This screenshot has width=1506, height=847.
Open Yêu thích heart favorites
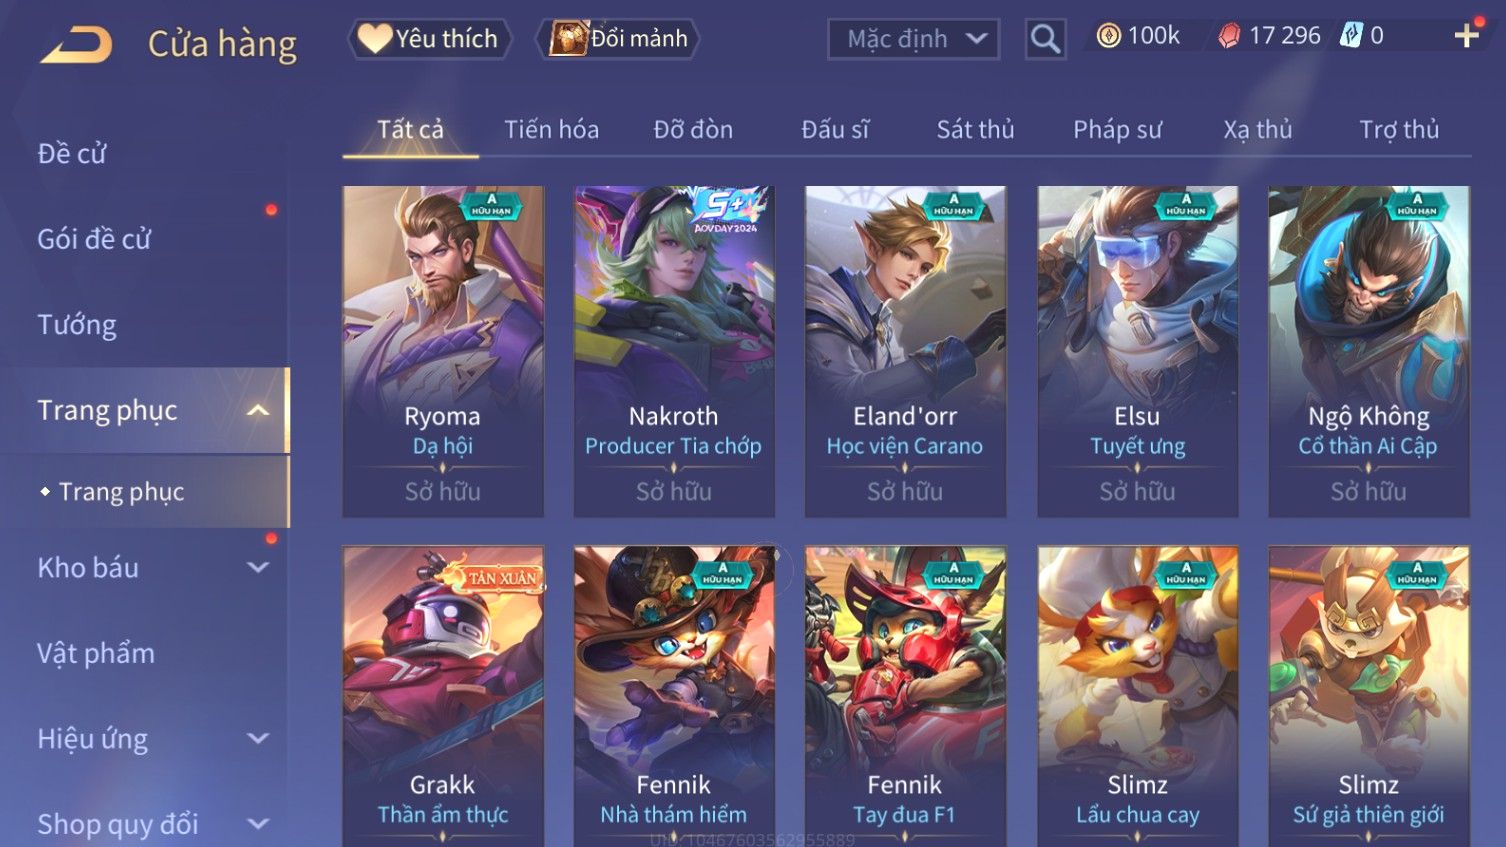pos(430,39)
